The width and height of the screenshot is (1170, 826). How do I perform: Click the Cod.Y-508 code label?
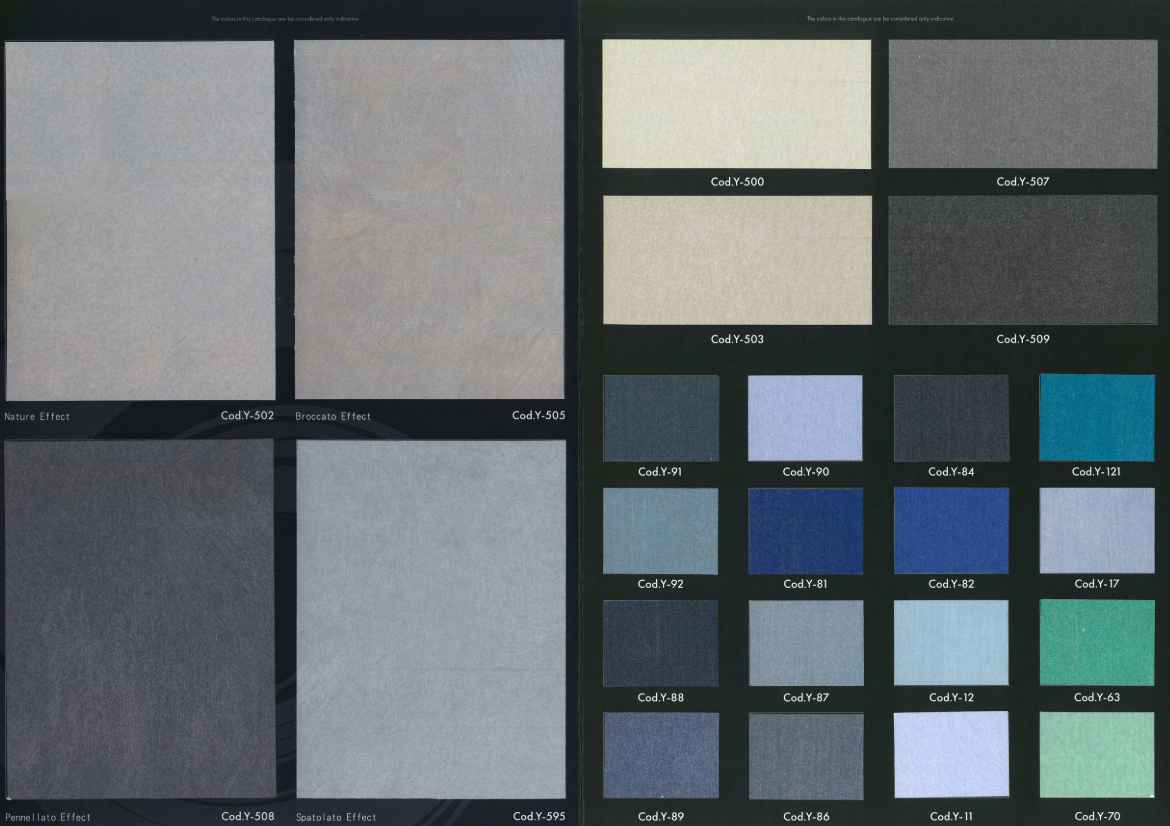click(x=247, y=816)
